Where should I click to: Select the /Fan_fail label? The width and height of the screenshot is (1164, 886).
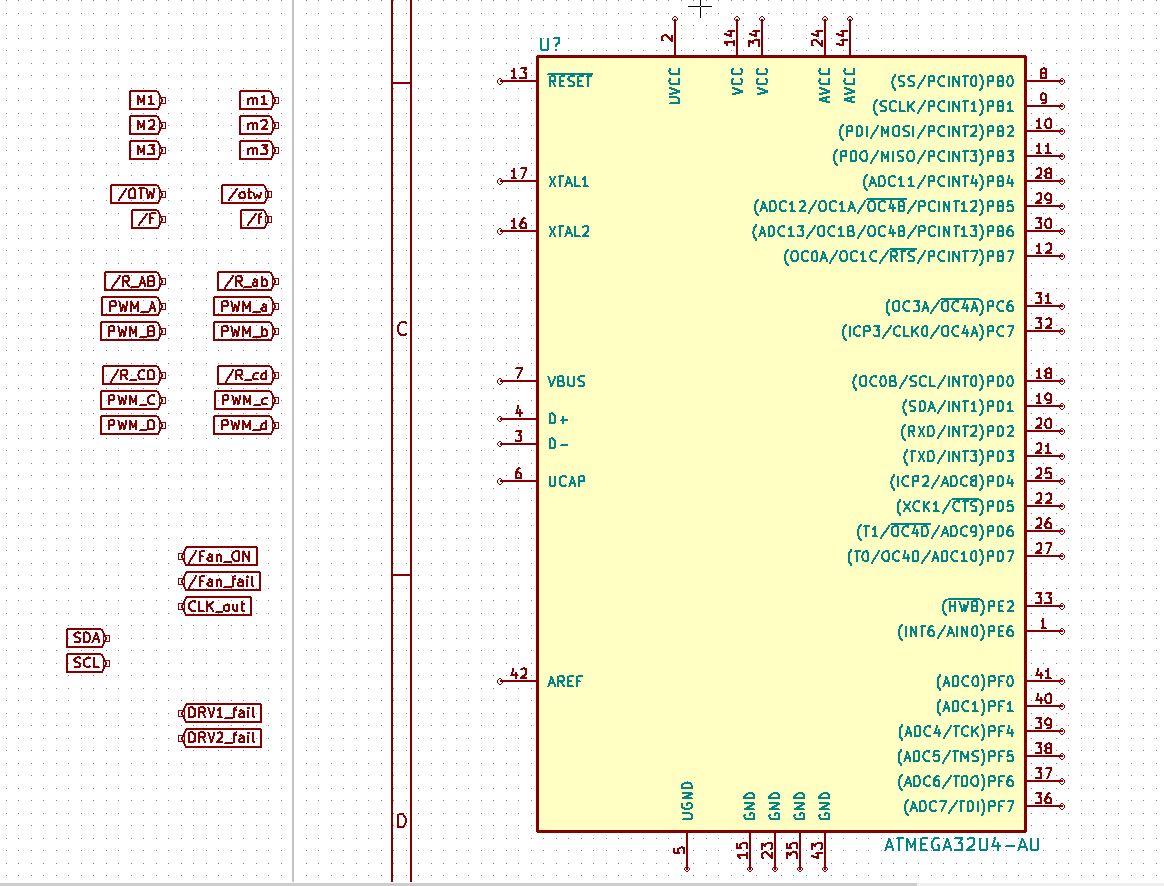tap(220, 582)
